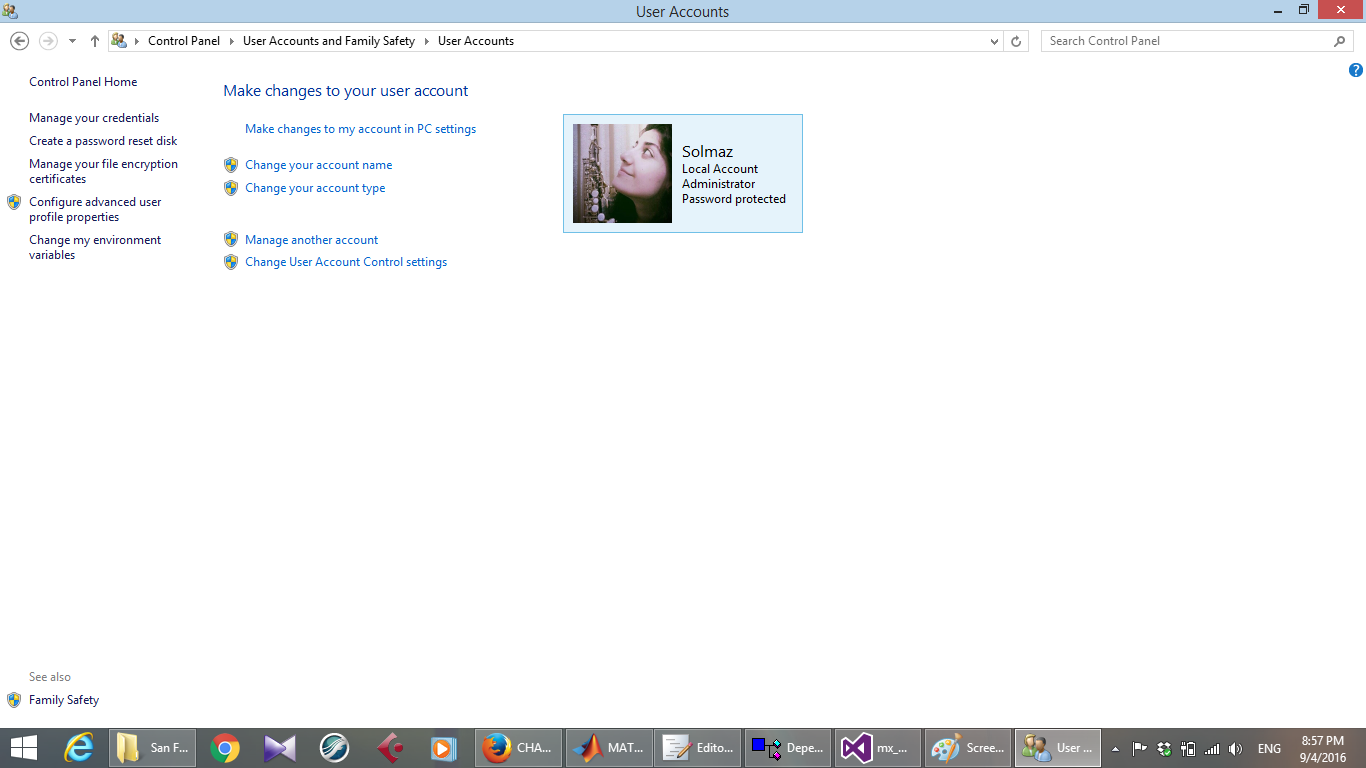
Task: Launch Internet Explorer from the taskbar
Action: point(78,748)
